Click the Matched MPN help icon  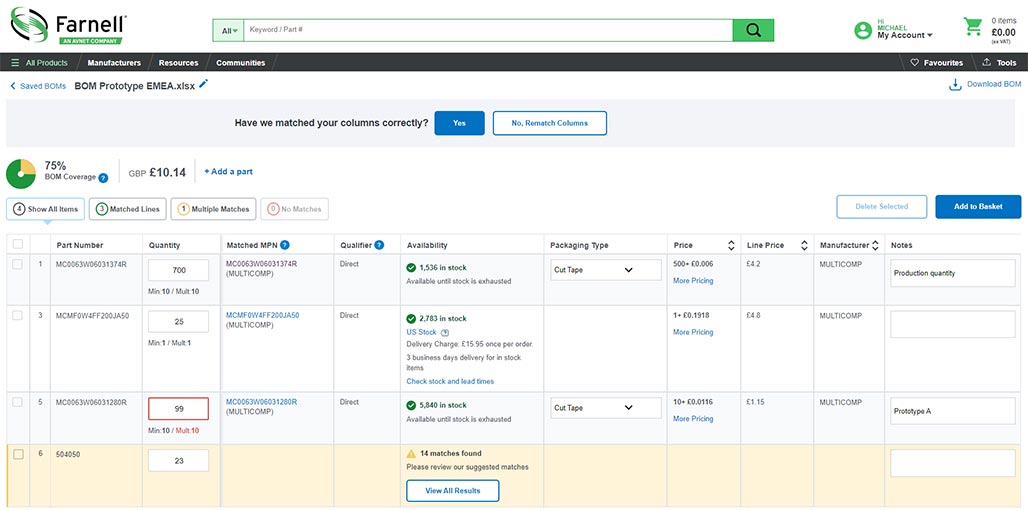coord(285,245)
